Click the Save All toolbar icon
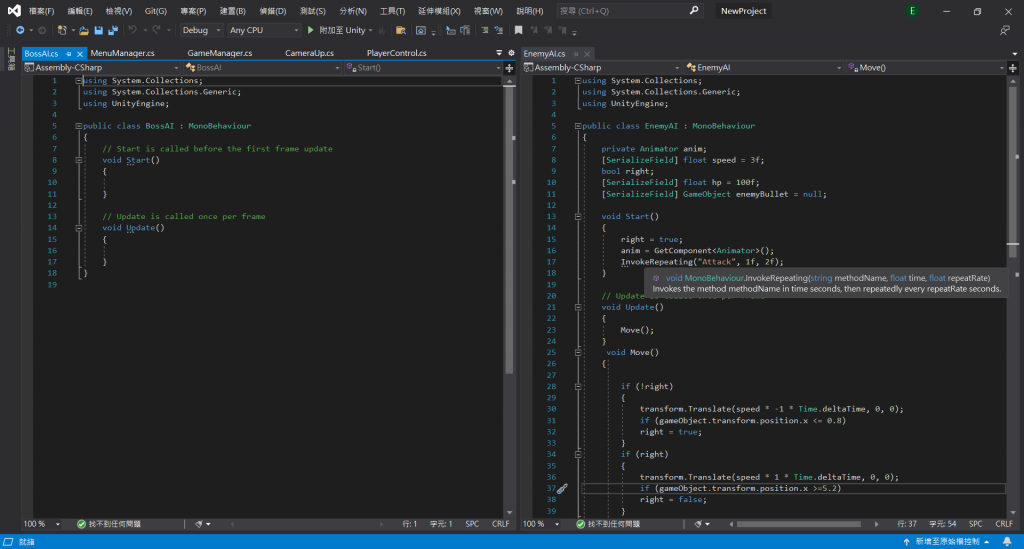 coord(112,30)
